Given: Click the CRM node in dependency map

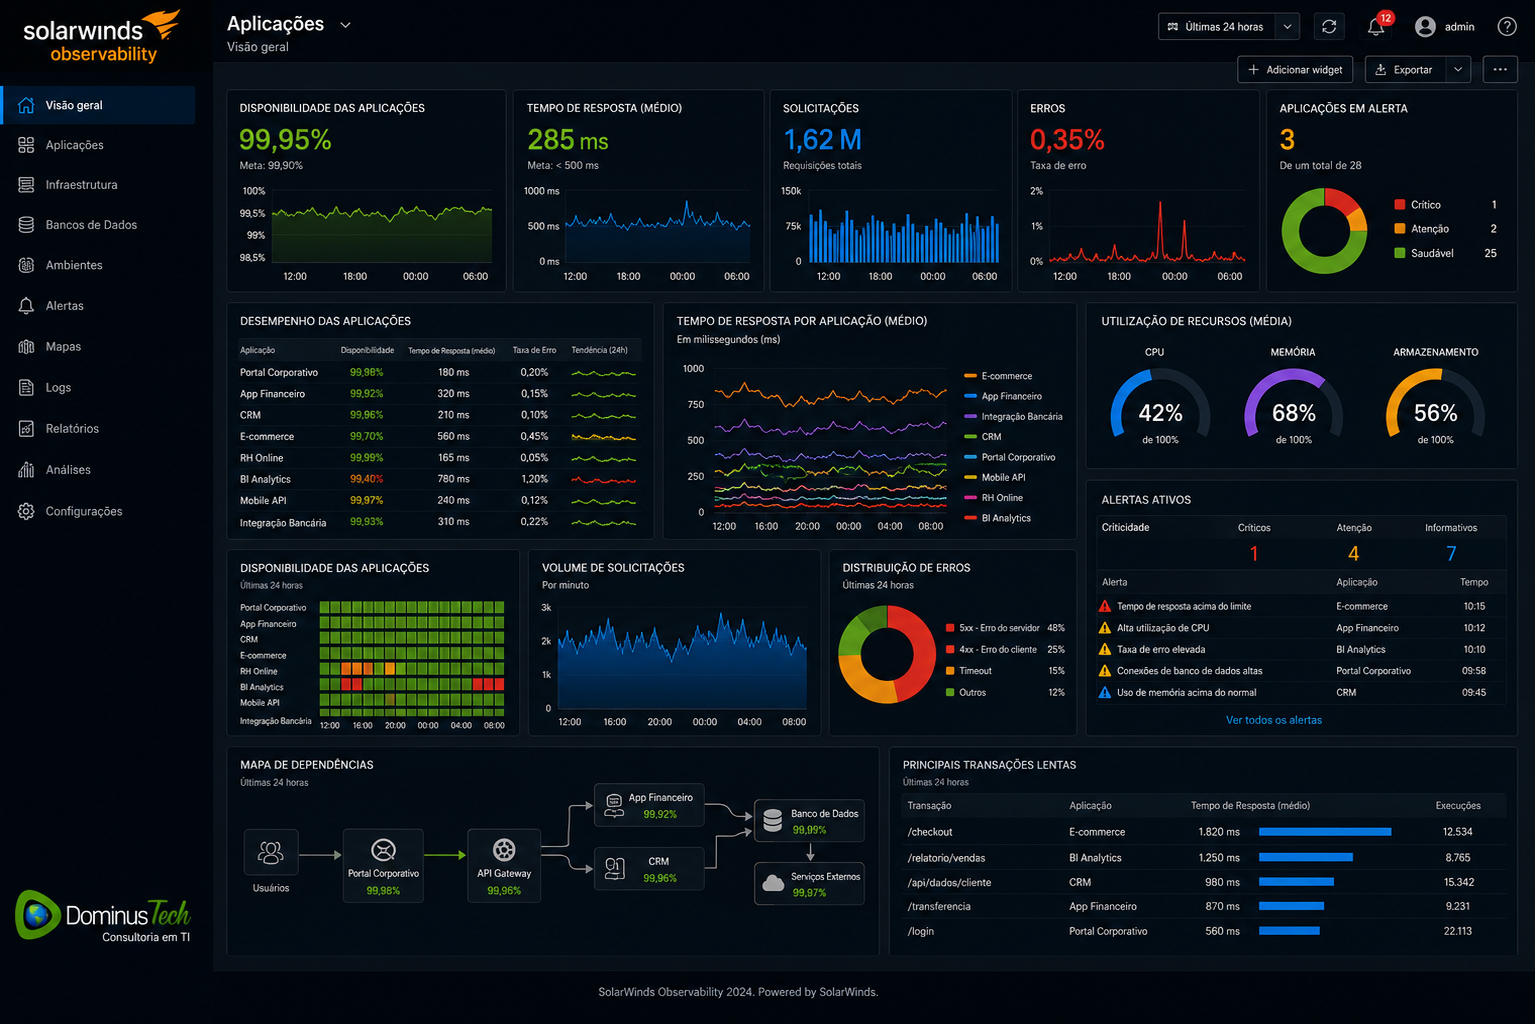Looking at the screenshot, I should pyautogui.click(x=650, y=869).
